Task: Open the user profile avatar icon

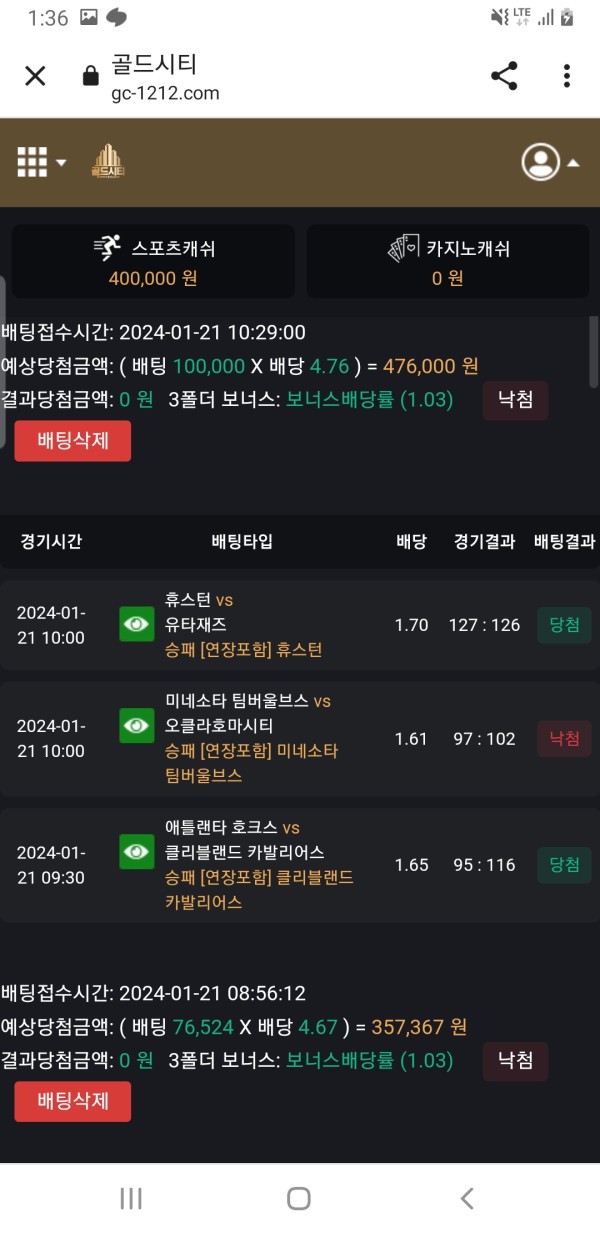Action: (x=541, y=162)
